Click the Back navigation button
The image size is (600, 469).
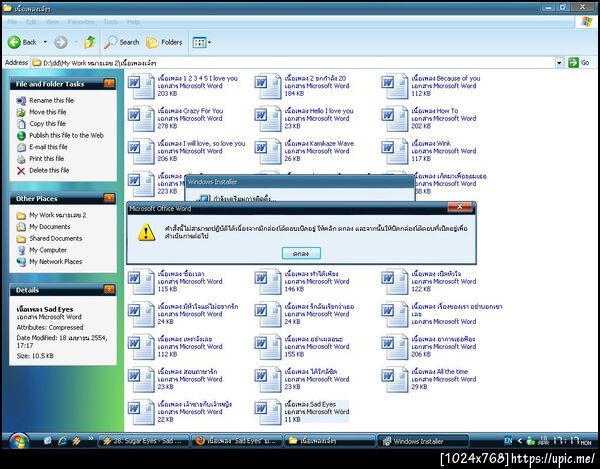pyautogui.click(x=22, y=42)
